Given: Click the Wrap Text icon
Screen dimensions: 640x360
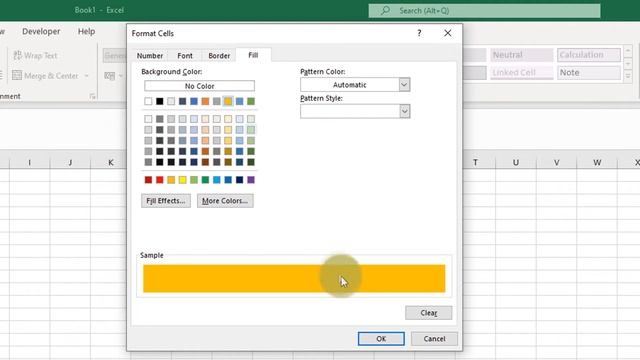Looking at the screenshot, I should 18,55.
